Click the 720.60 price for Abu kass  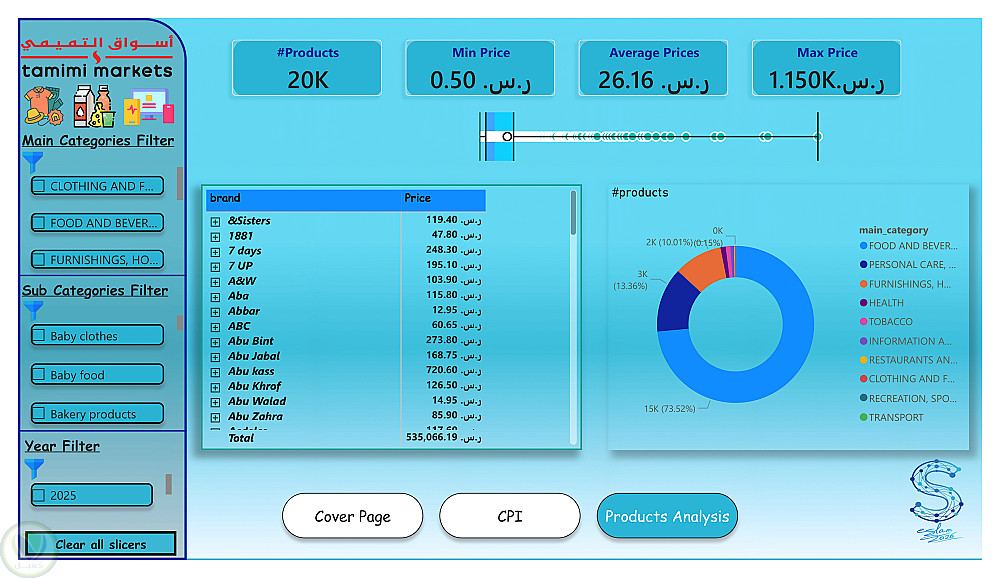tap(453, 370)
